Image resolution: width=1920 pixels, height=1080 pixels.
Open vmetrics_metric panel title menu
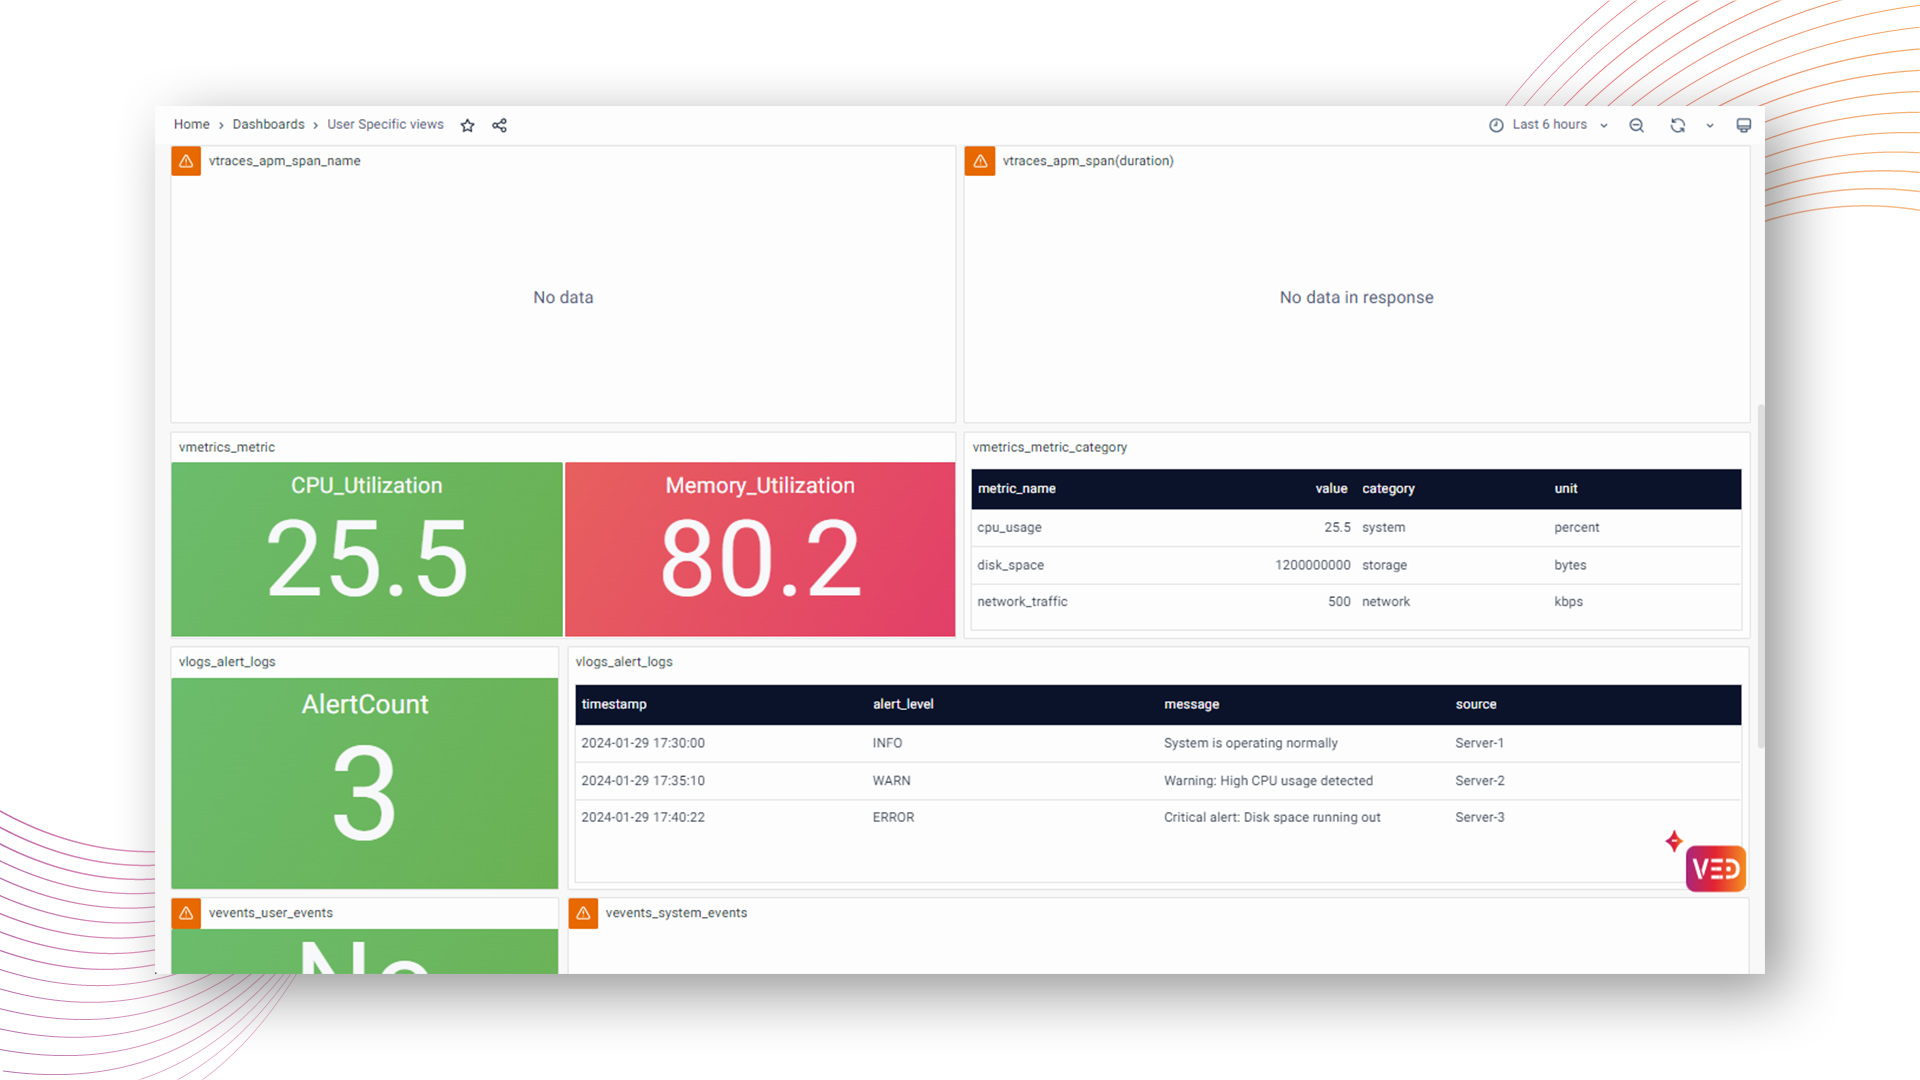click(227, 447)
